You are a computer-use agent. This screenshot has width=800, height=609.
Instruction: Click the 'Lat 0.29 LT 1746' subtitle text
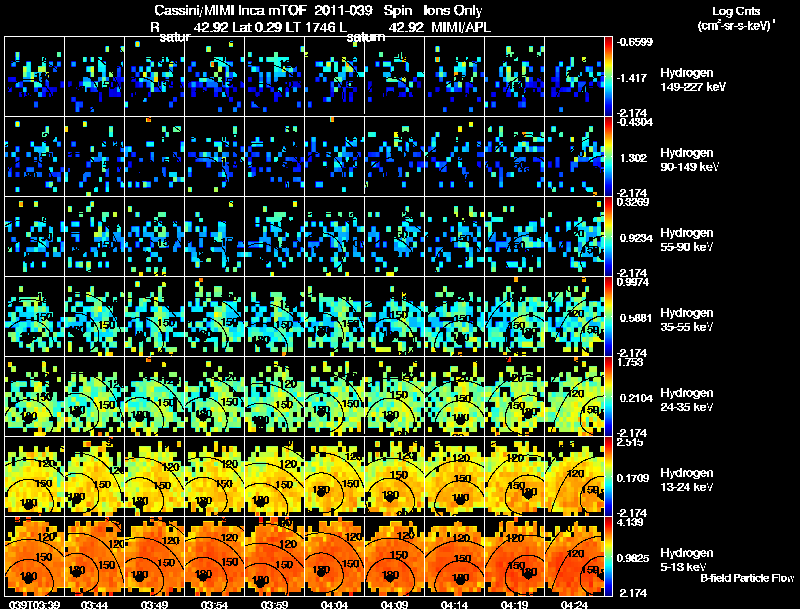tap(283, 27)
